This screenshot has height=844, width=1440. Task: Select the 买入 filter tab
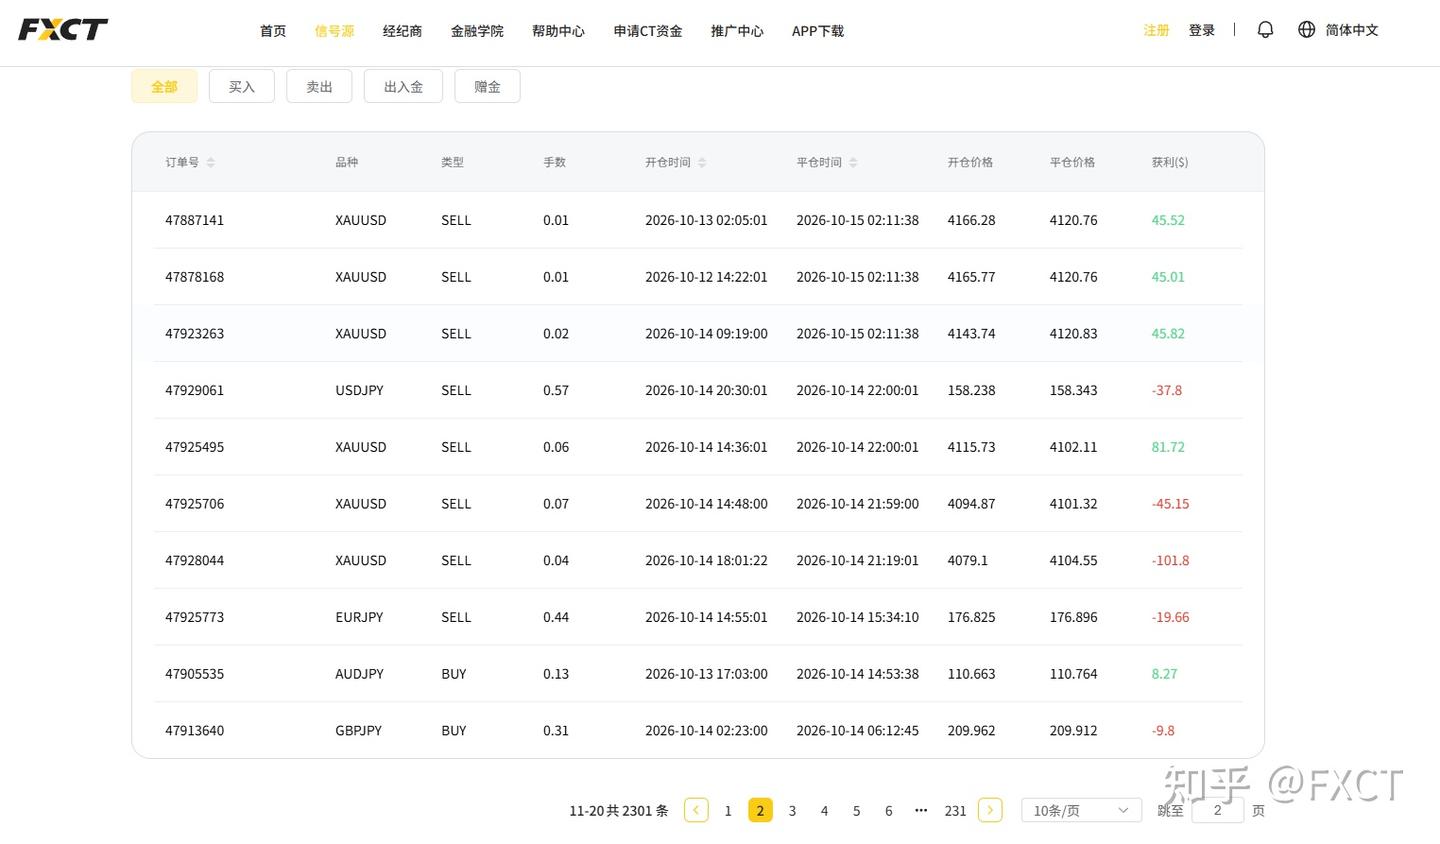(242, 87)
